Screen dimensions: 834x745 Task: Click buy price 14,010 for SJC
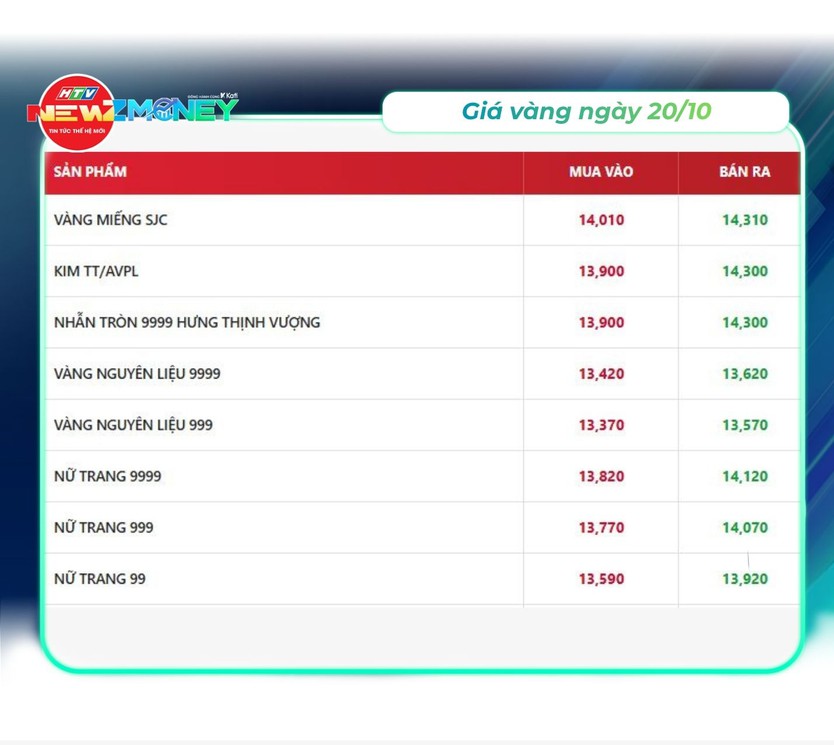pos(602,220)
